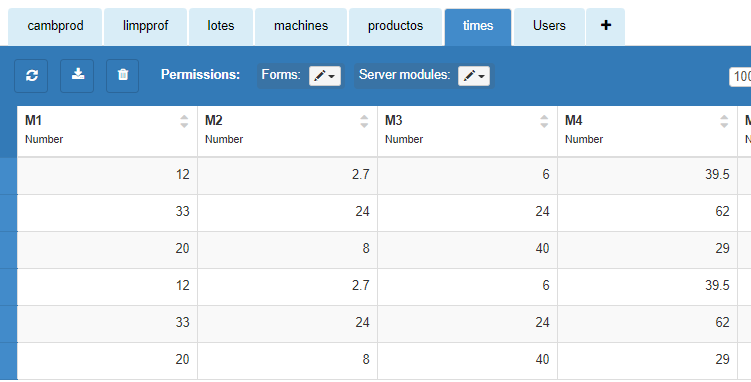751x382 pixels.
Task: Select the active times tab
Action: 478,26
